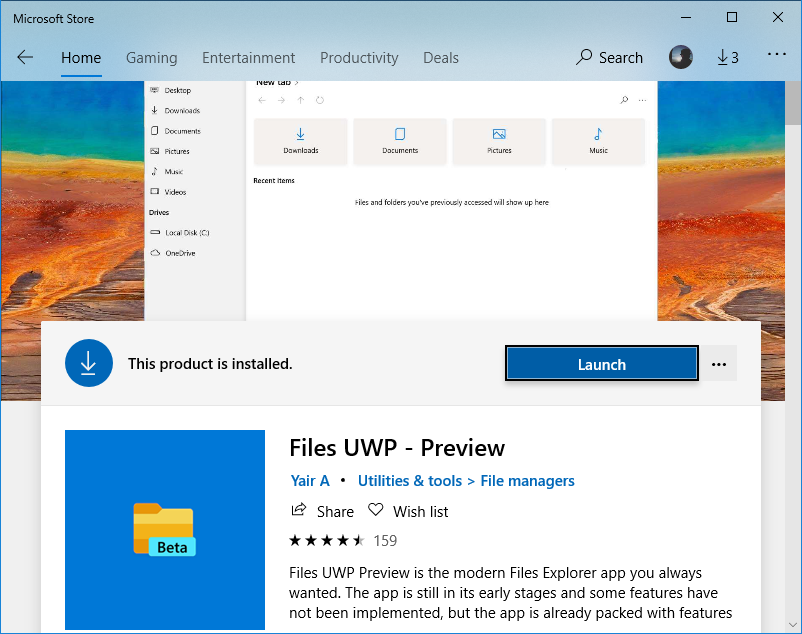
Task: Switch to the Gaming tab
Action: click(x=151, y=58)
